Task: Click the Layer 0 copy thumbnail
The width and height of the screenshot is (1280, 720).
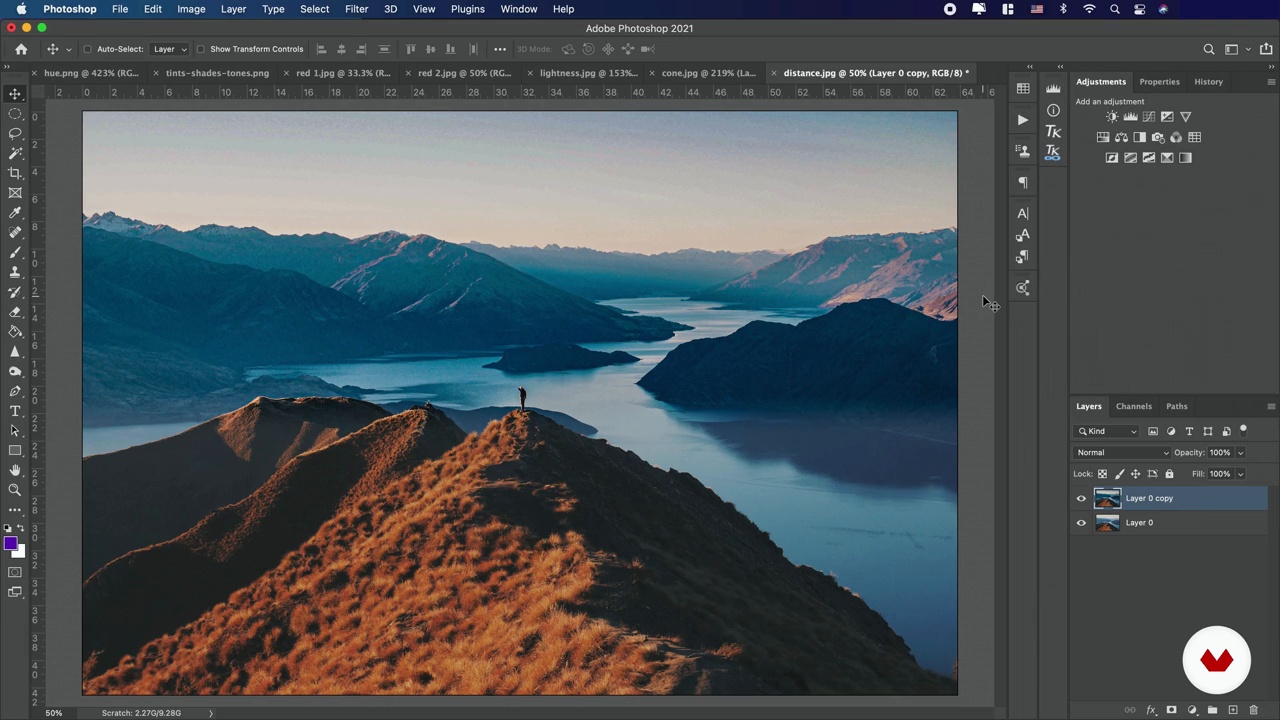Action: click(x=1107, y=498)
